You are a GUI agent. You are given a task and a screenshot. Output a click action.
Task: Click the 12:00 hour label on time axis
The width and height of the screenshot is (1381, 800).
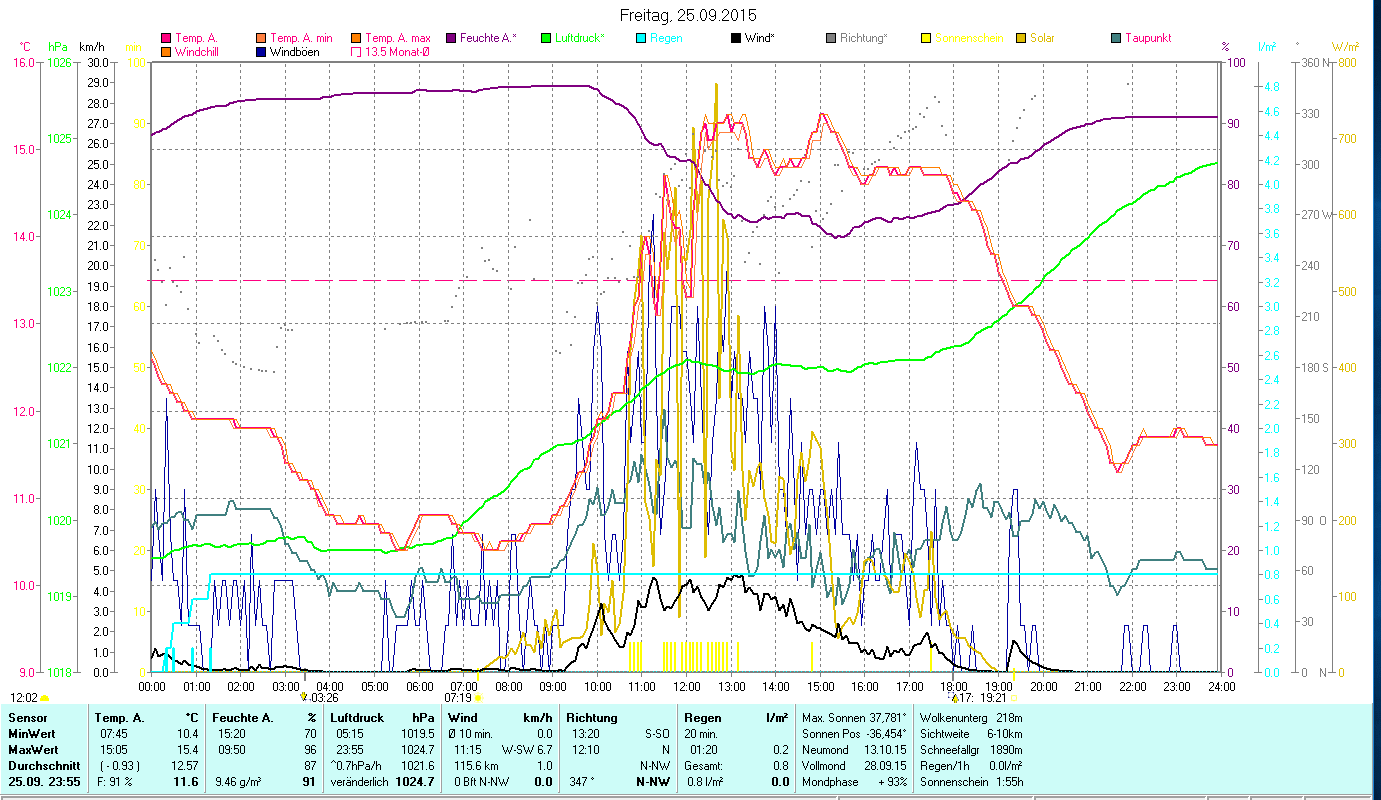pyautogui.click(x=687, y=686)
